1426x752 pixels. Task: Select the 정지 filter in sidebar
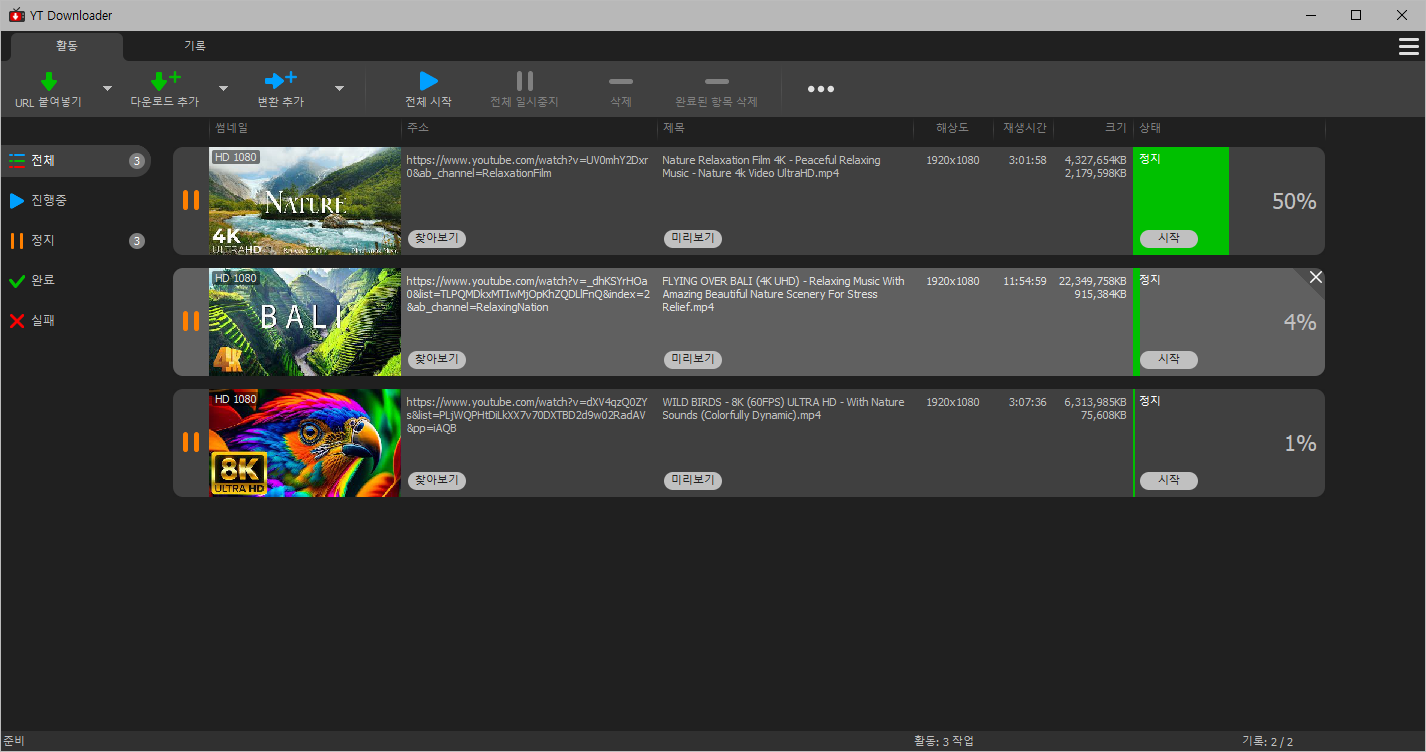click(76, 241)
